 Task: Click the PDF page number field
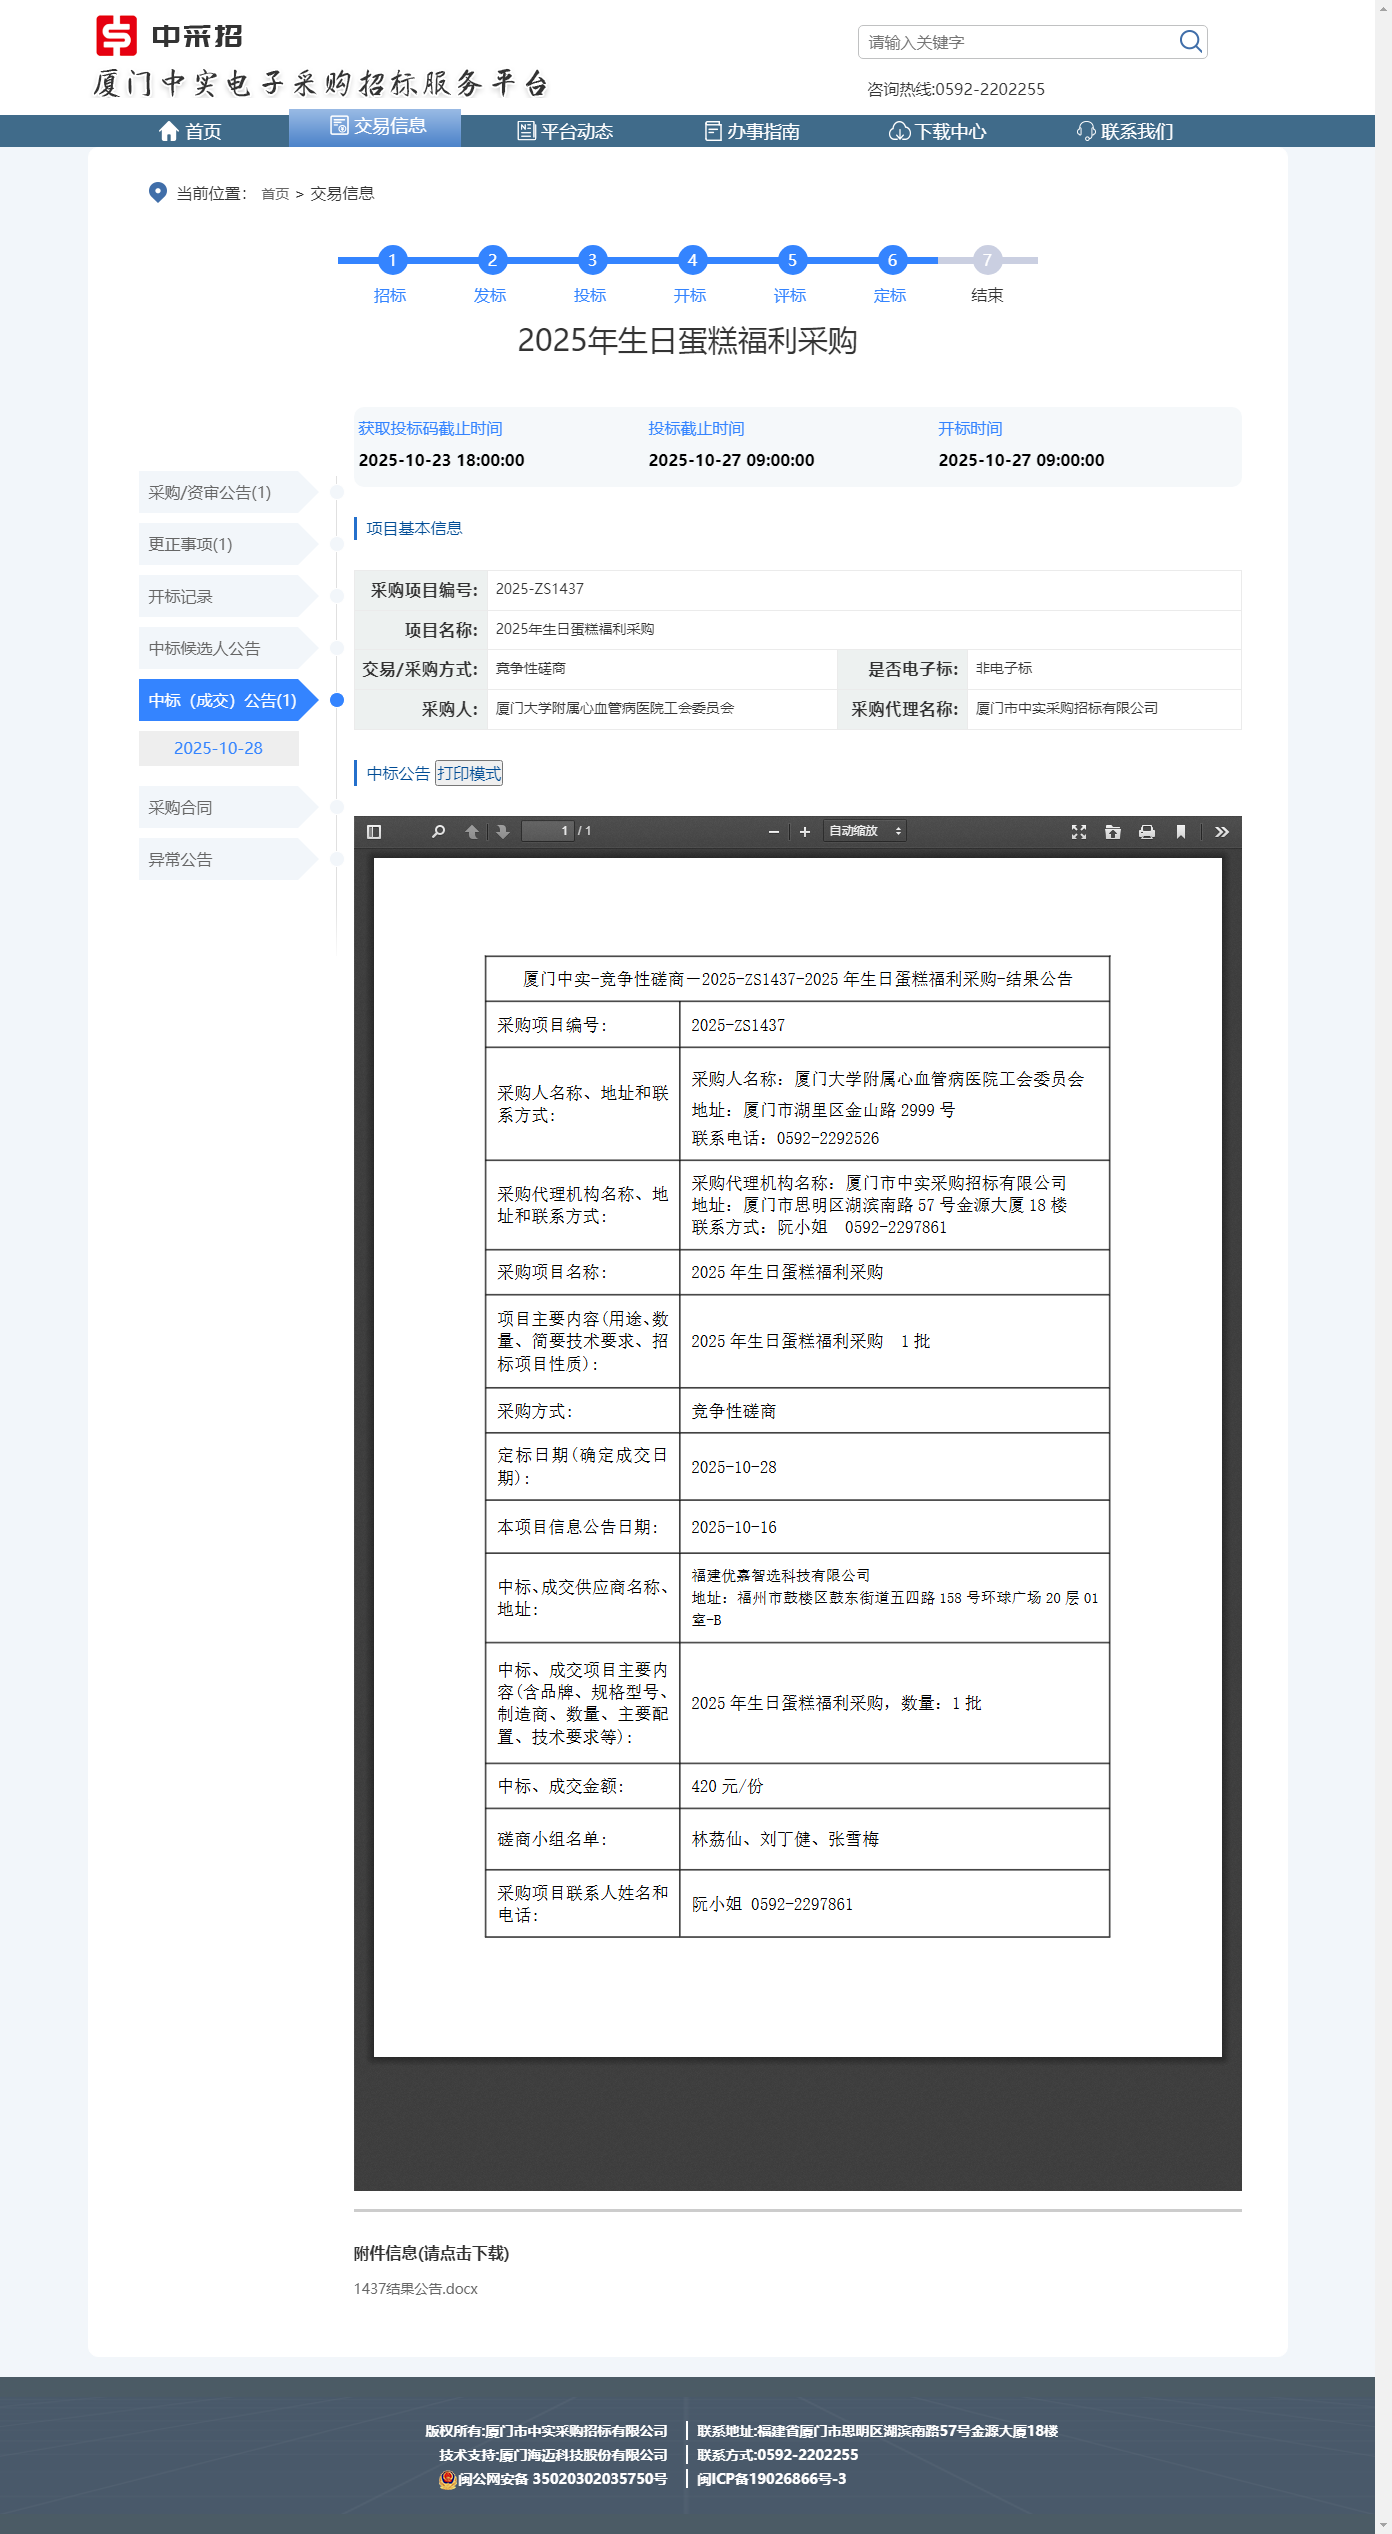pos(548,831)
